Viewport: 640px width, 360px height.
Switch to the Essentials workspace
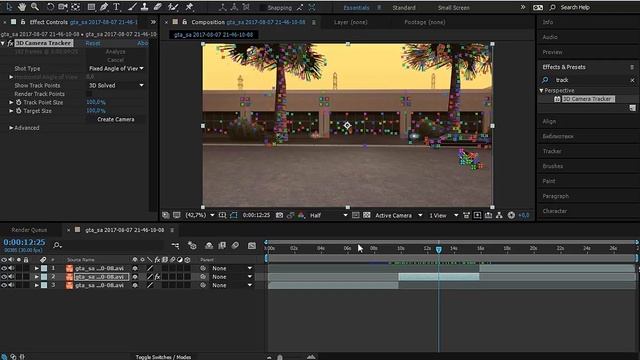click(356, 7)
